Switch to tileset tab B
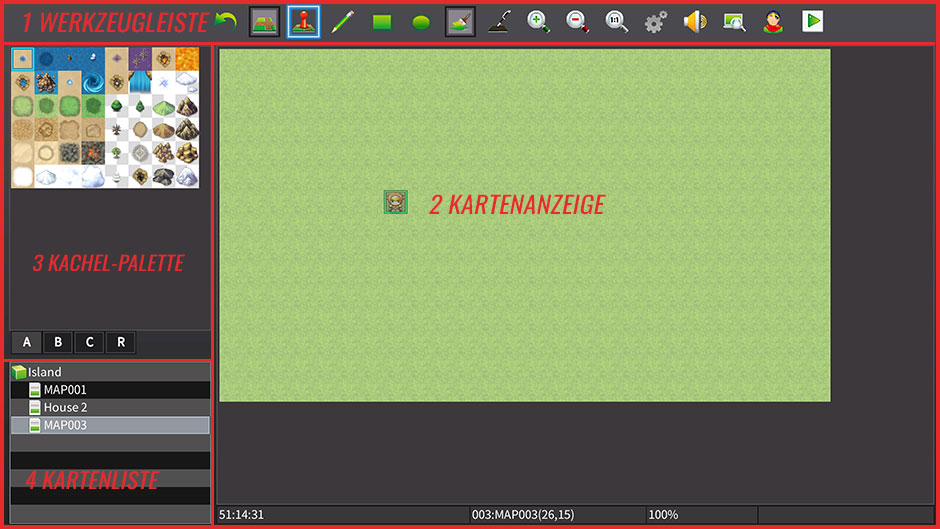 coord(58,343)
